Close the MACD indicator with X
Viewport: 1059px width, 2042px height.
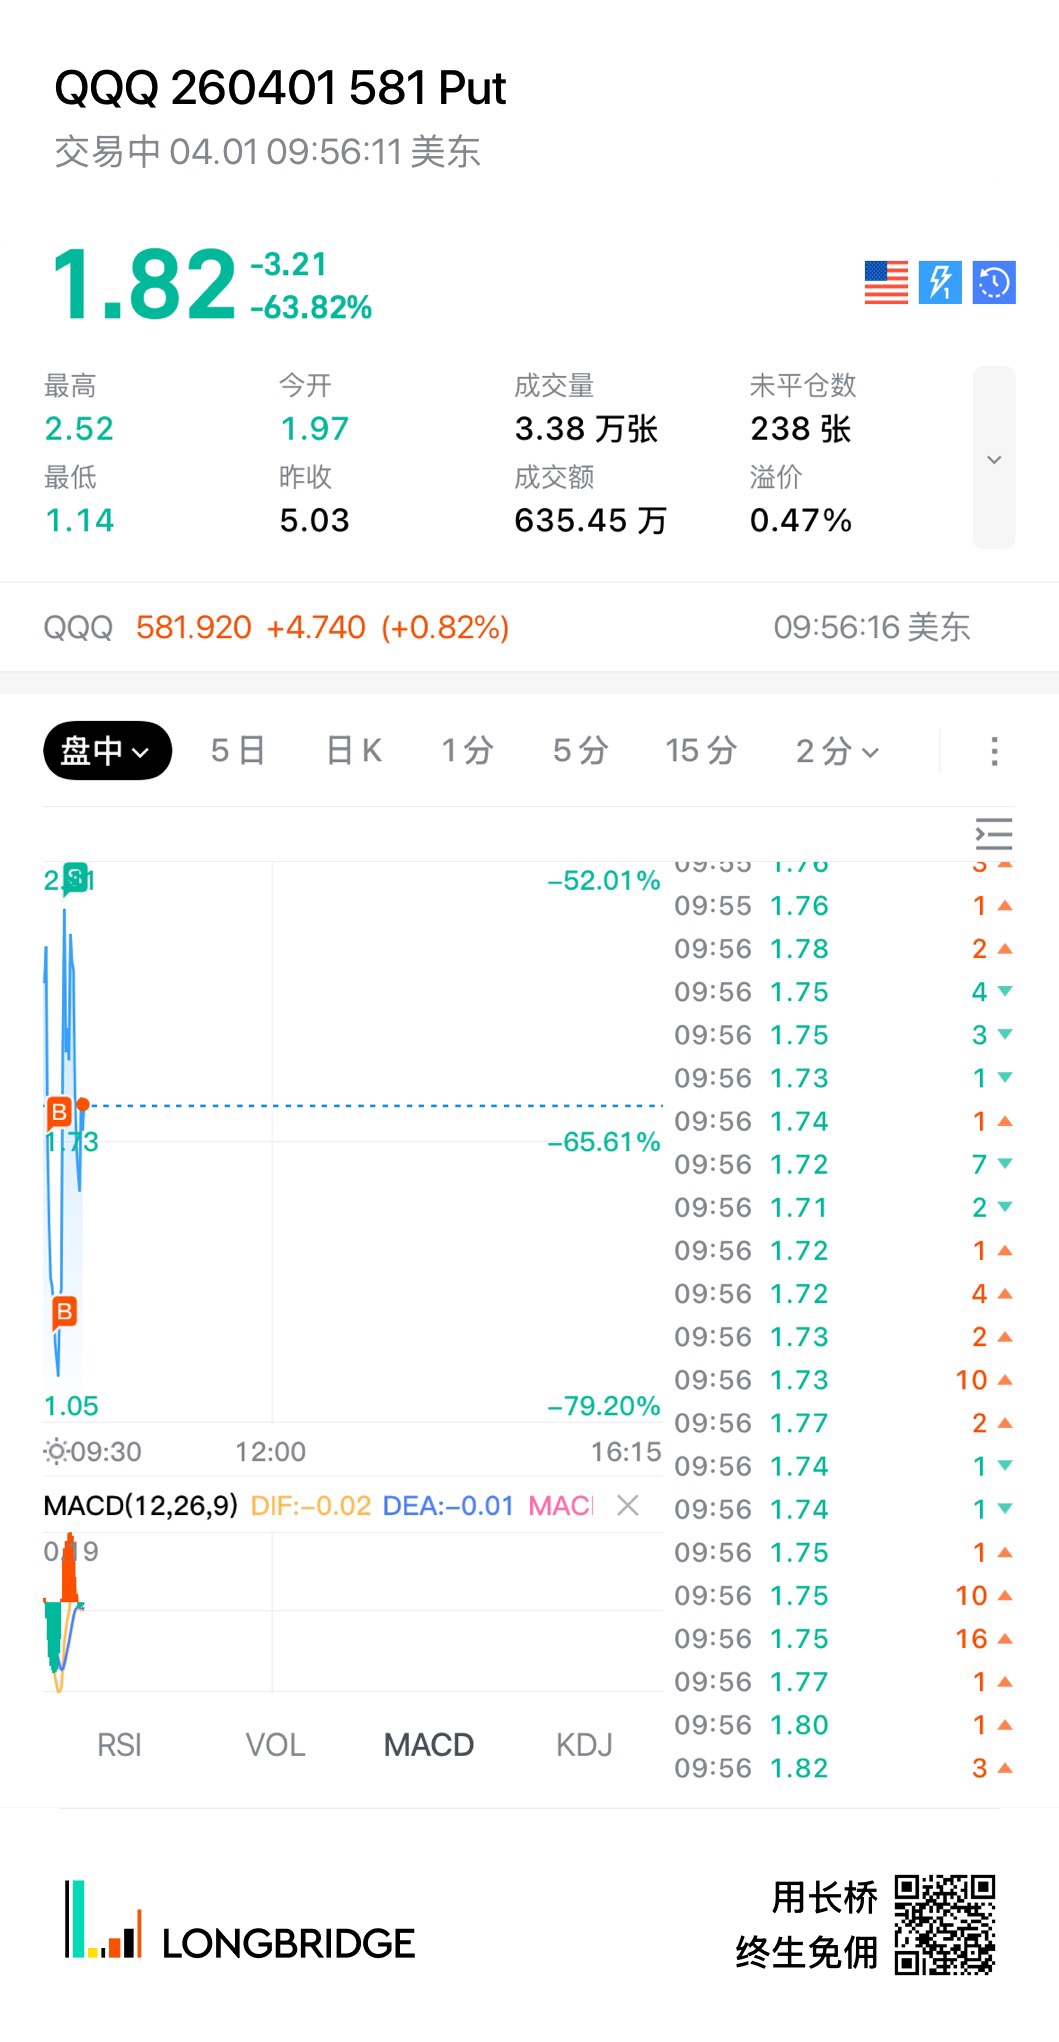click(628, 1505)
